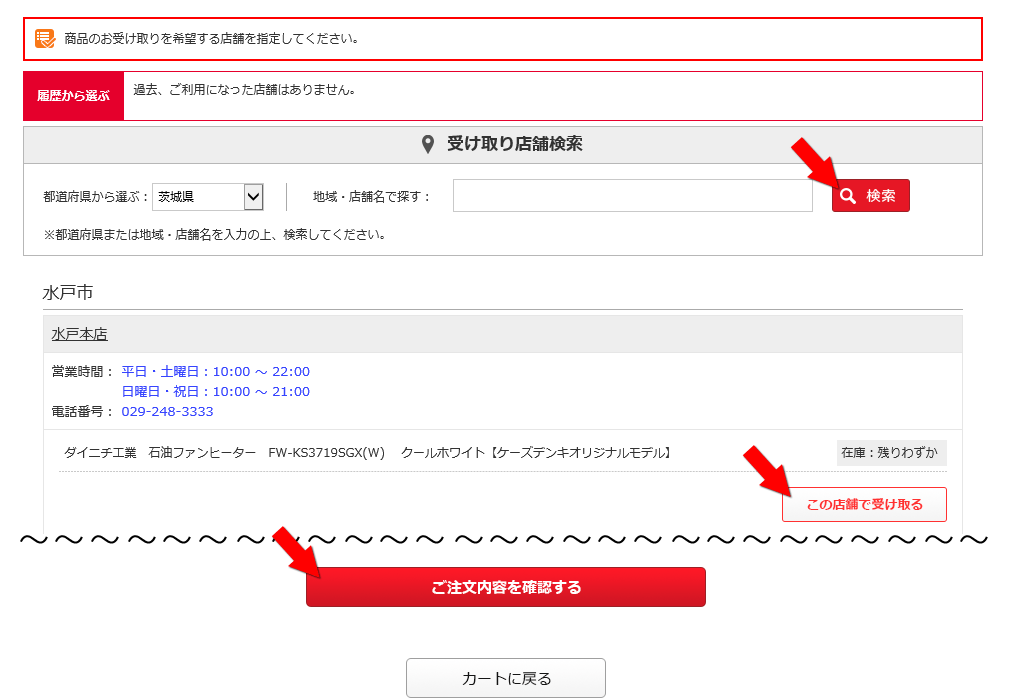Click phone number 029-248-3333
Image resolution: width=1010 pixels, height=700 pixels.
point(167,411)
